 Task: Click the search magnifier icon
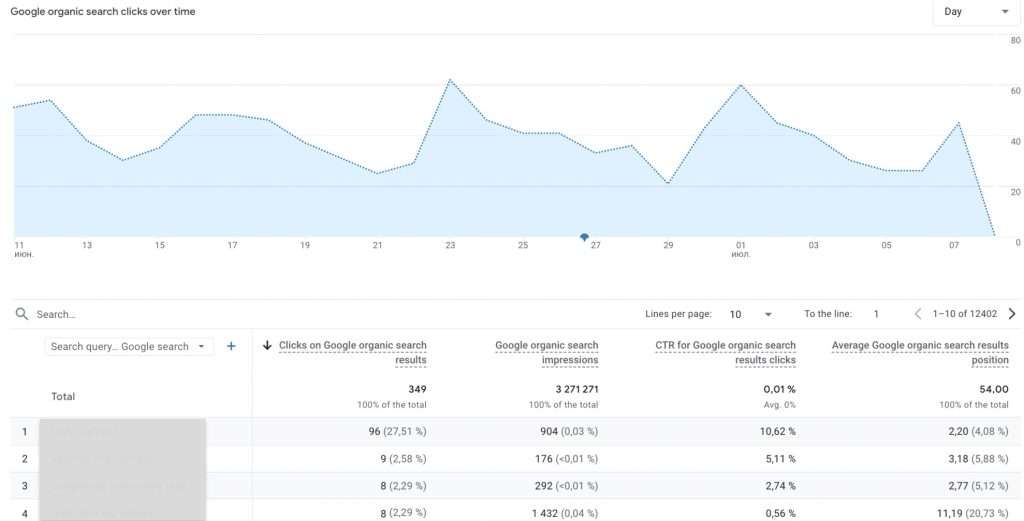click(22, 314)
